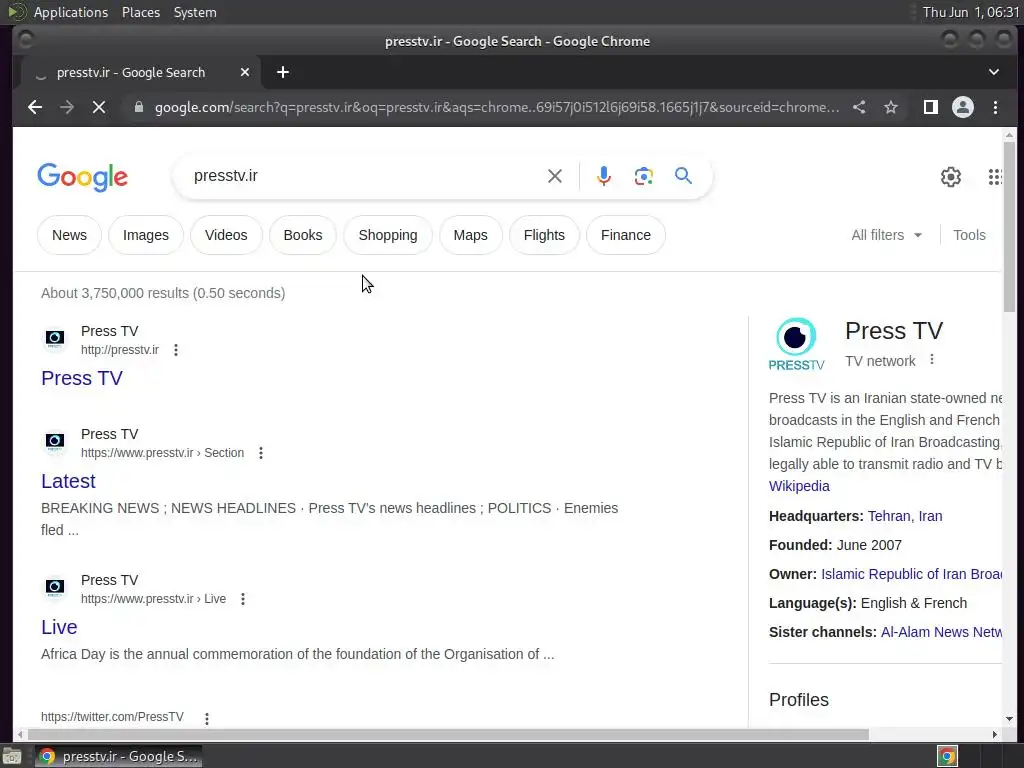This screenshot has height=768, width=1024.
Task: Click the show desktop icon in the taskbar
Action: (12, 756)
